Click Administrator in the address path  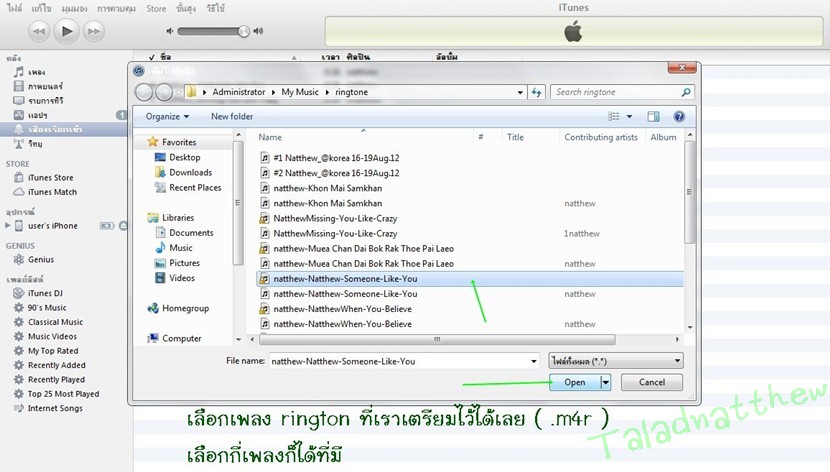point(239,92)
